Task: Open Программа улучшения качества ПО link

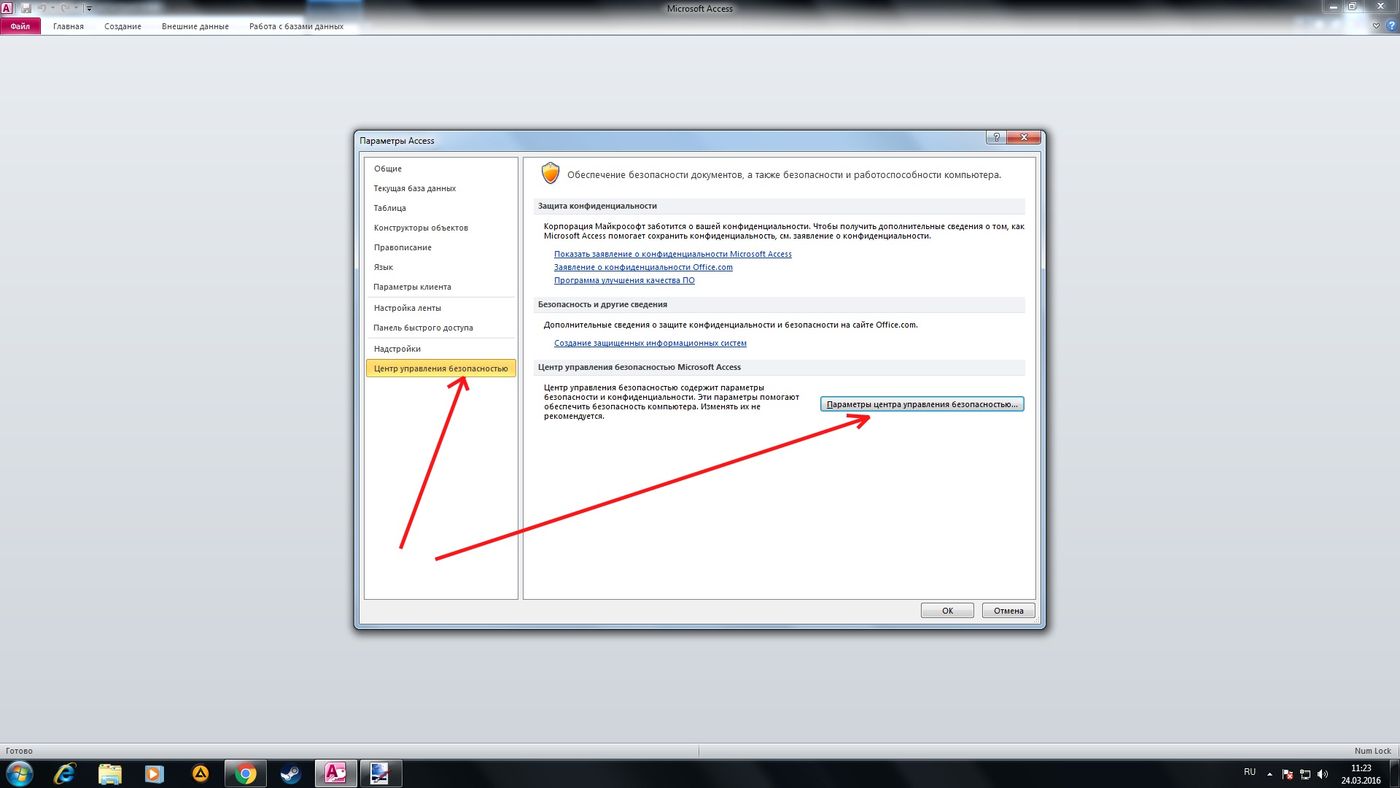Action: point(624,280)
